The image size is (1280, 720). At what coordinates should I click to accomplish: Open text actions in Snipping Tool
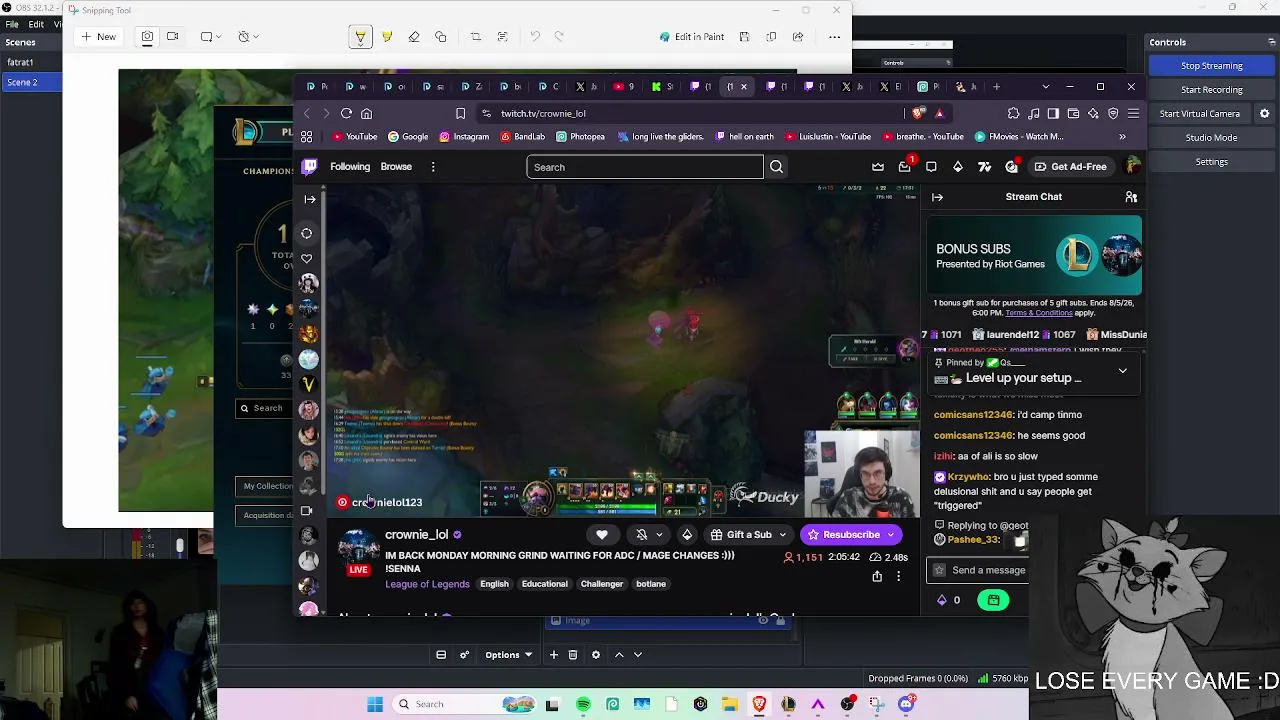coord(503,37)
